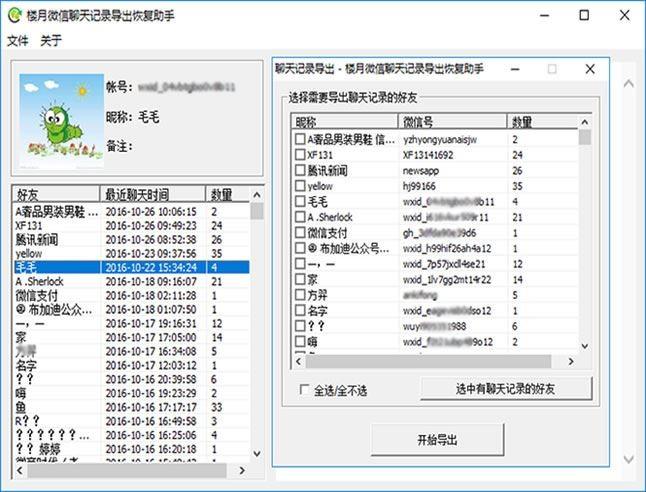This screenshot has height=492, width=646.
Task: Toggle the 全选/全不选 checkbox
Action: [x=304, y=389]
